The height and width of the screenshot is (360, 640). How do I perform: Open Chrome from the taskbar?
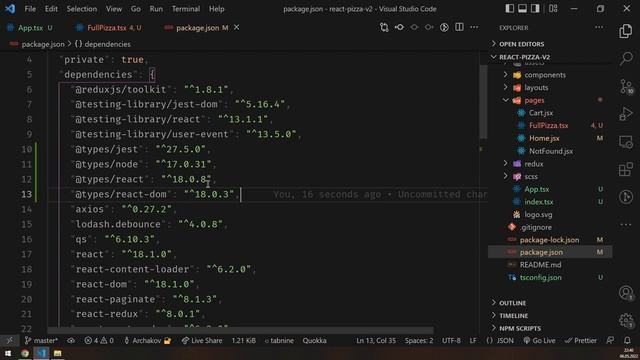click(25, 353)
